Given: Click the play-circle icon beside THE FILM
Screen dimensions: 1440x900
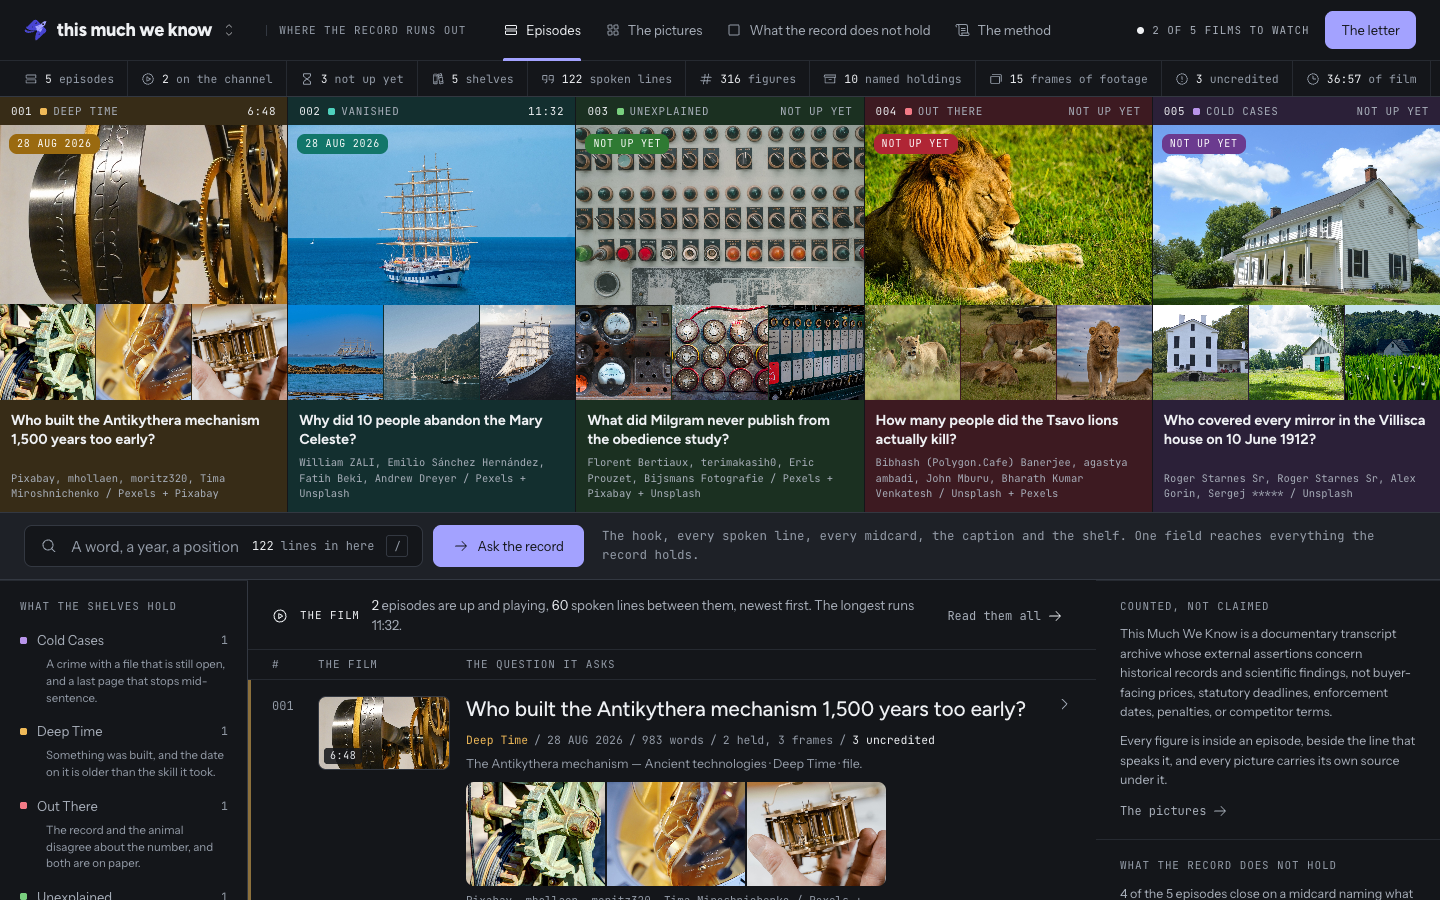Looking at the screenshot, I should 280,616.
